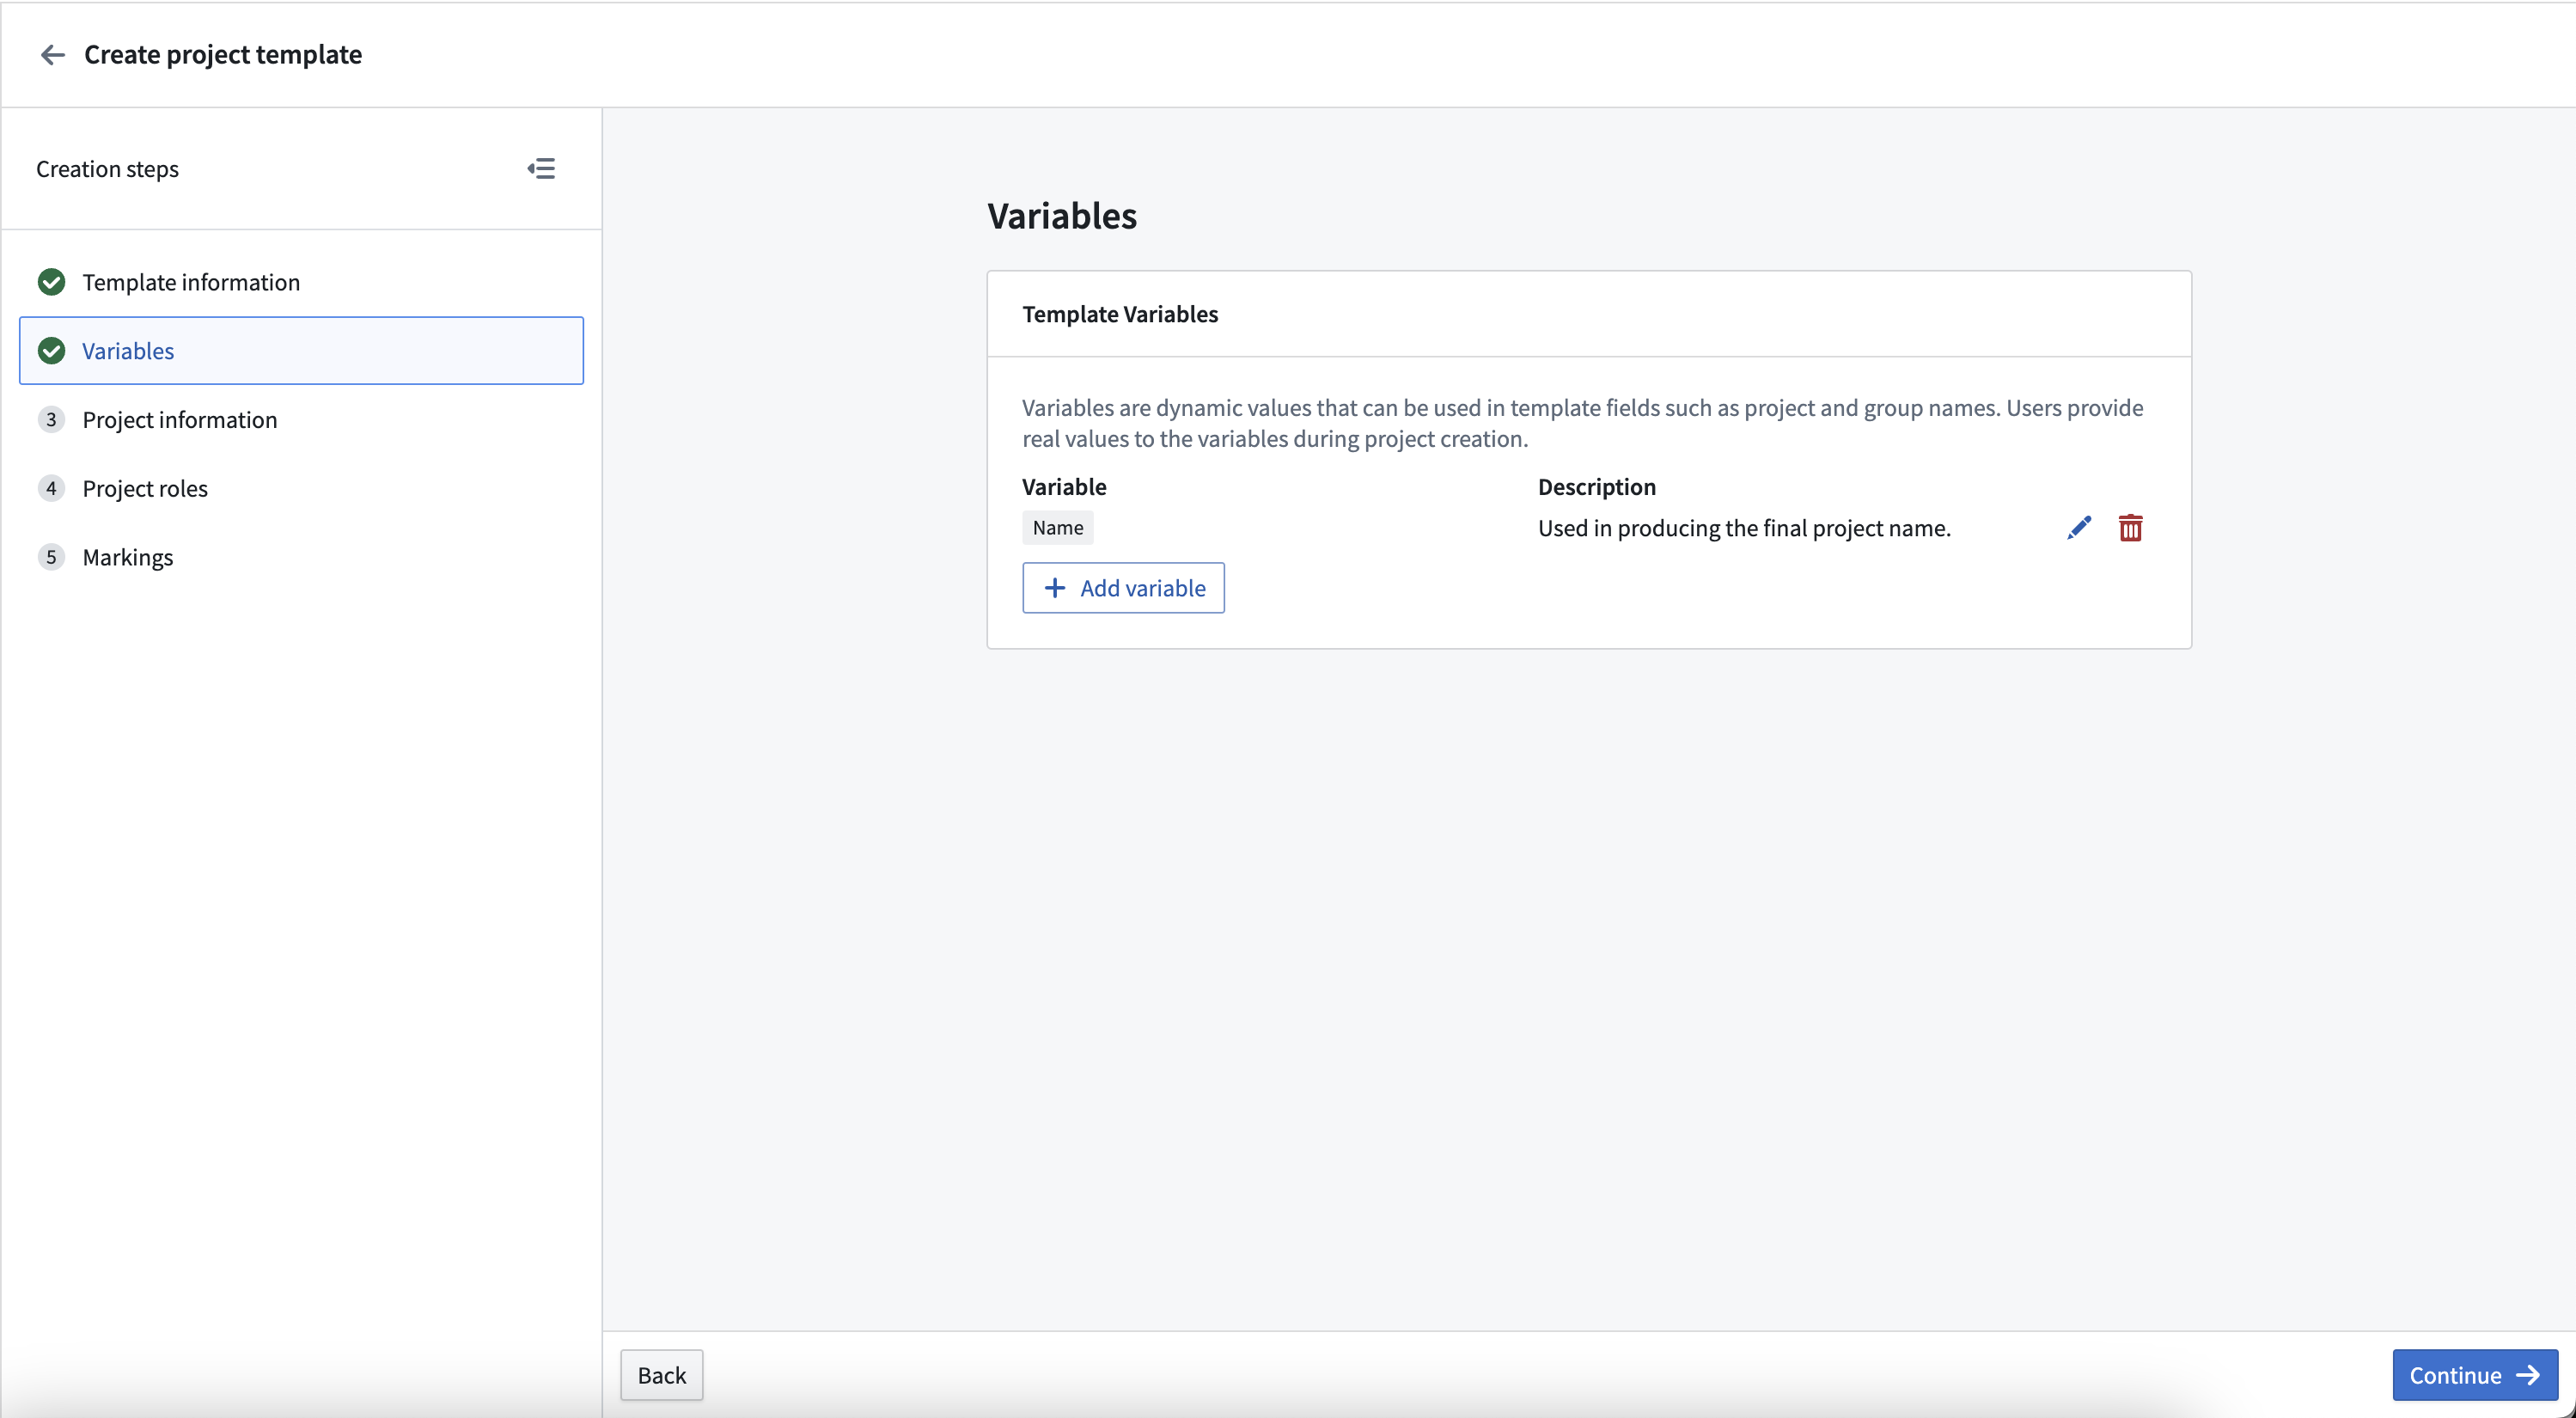Image resolution: width=2576 pixels, height=1418 pixels.
Task: Open the Template information step
Action: [301, 282]
